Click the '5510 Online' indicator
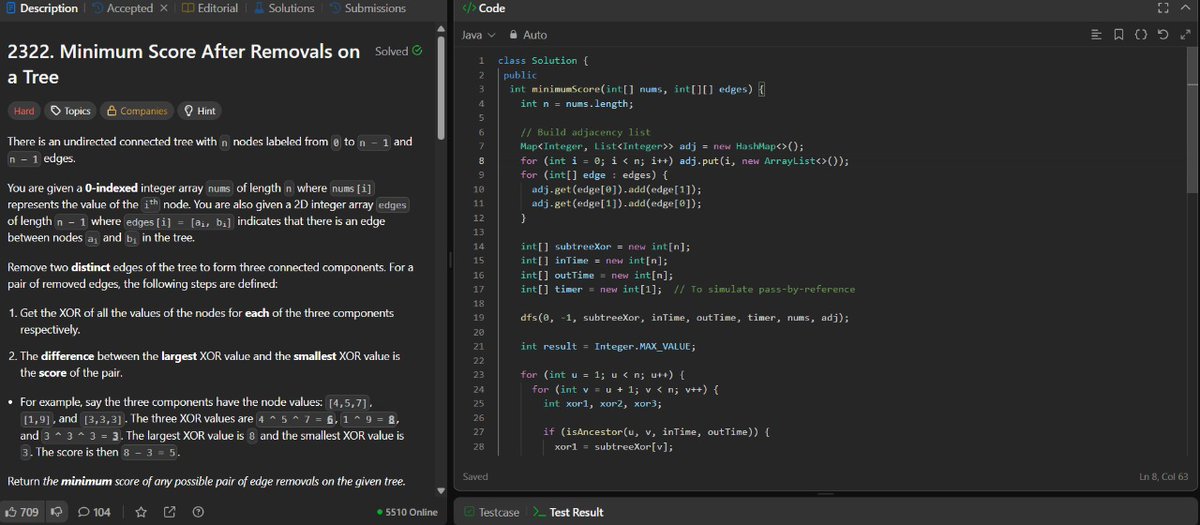This screenshot has width=1200, height=525. 408,512
